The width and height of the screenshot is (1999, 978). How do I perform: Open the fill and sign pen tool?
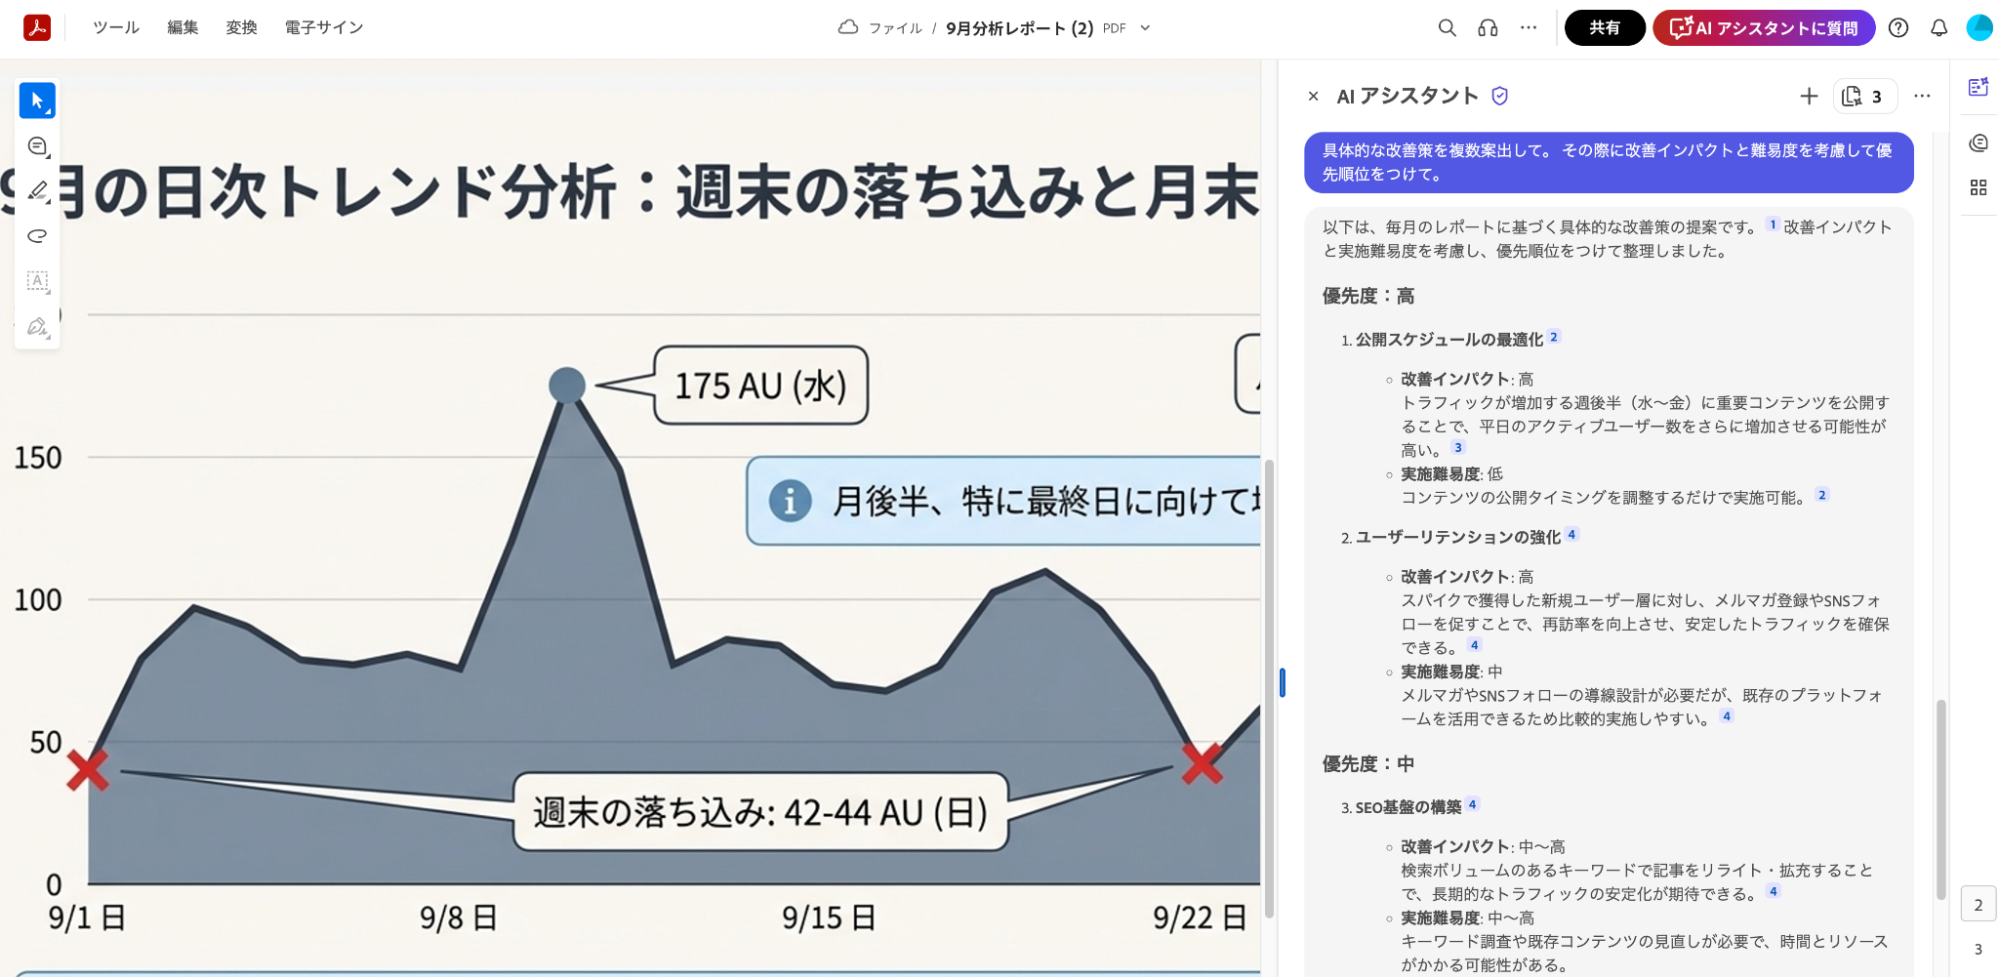(37, 327)
